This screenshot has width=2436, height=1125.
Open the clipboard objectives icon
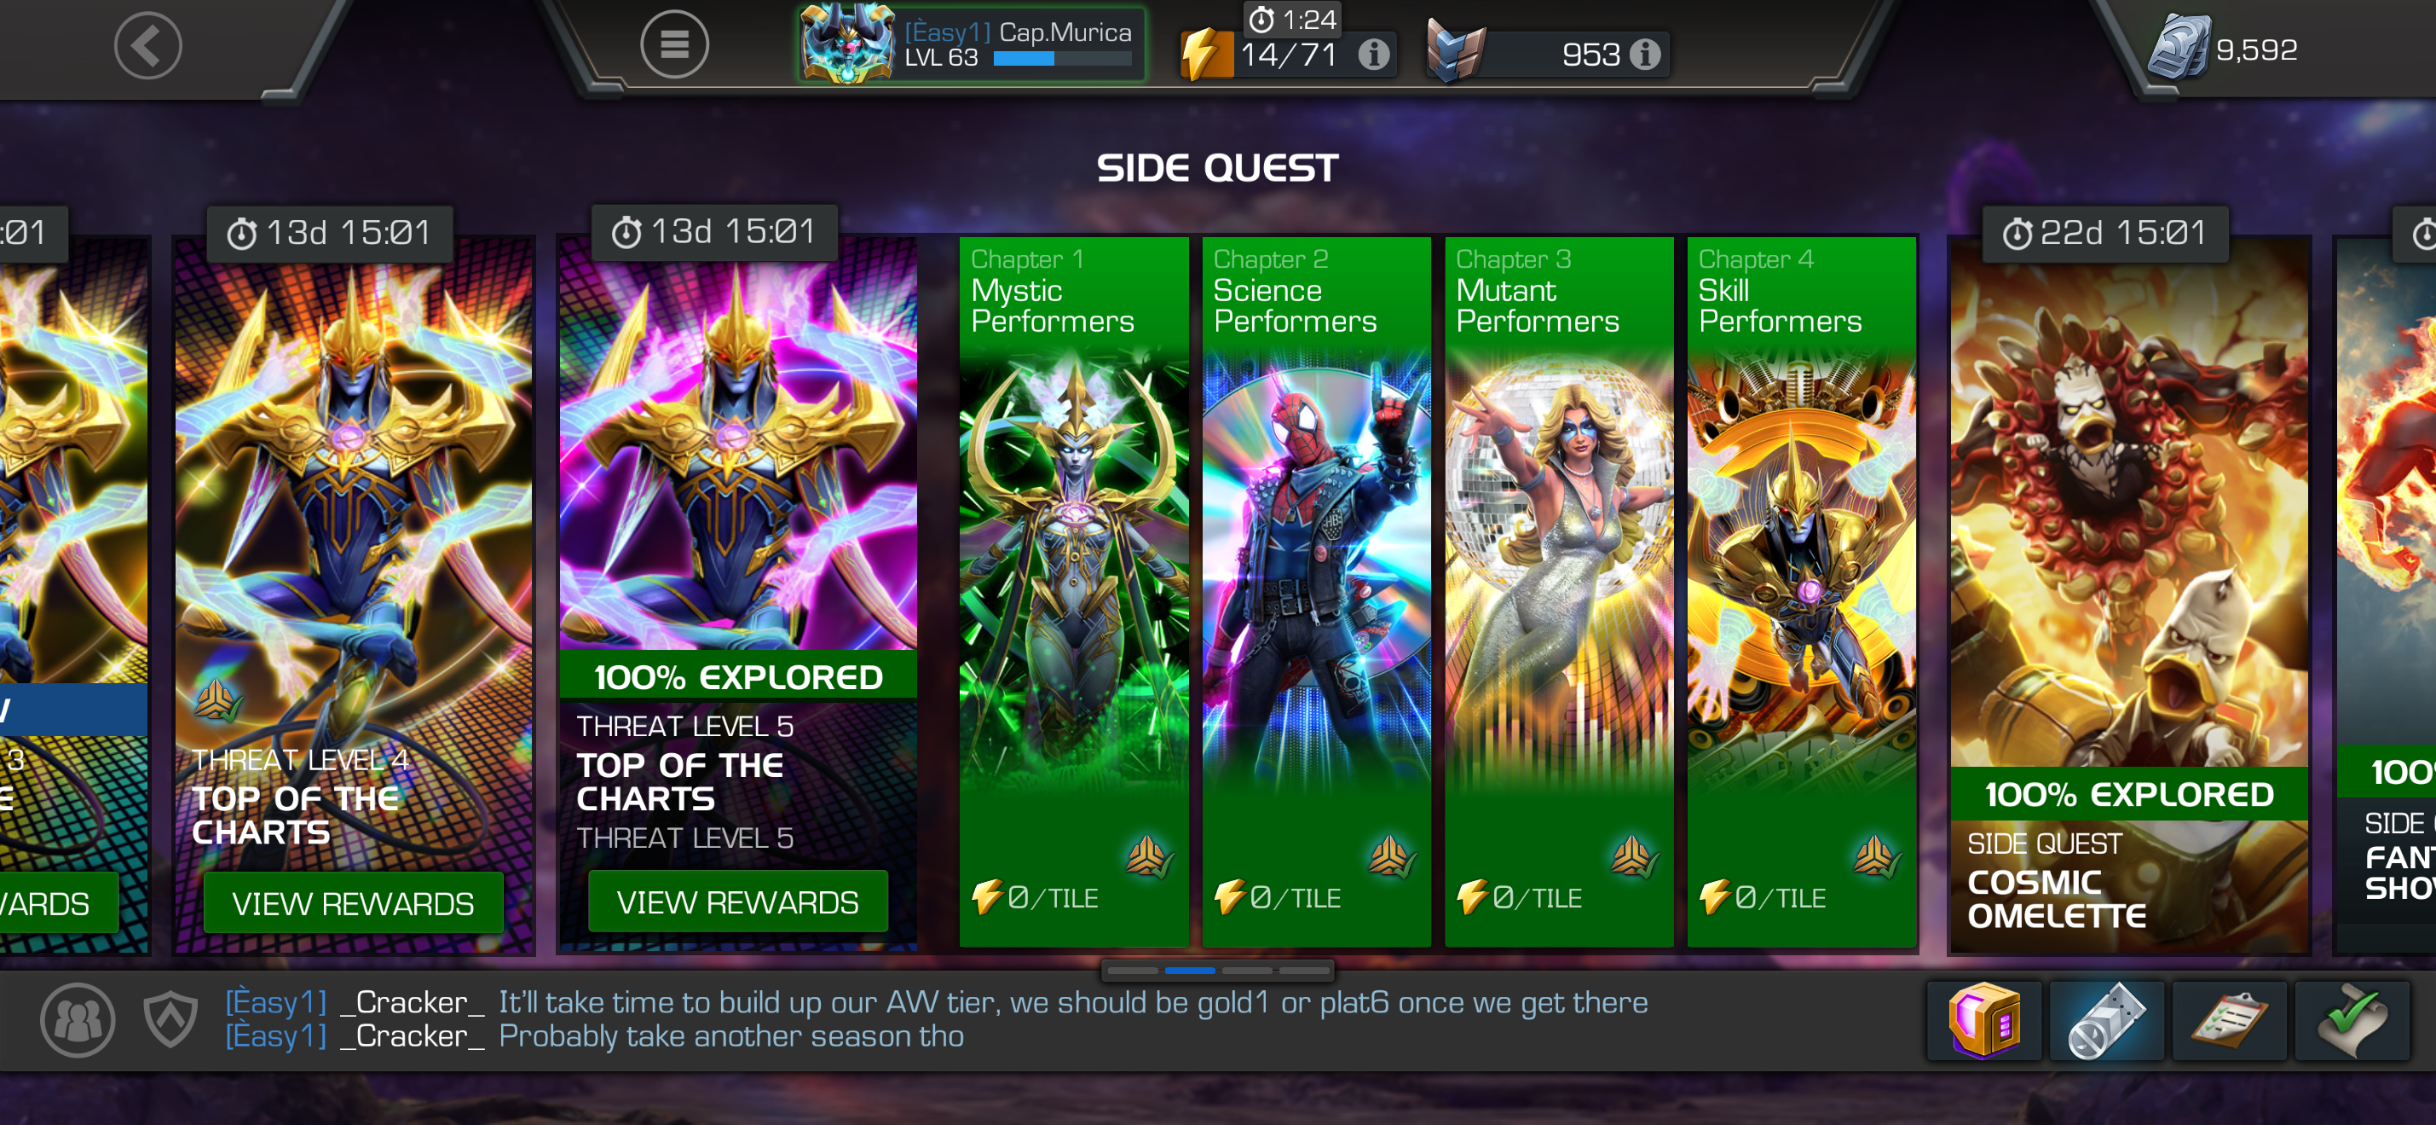[x=2229, y=1021]
